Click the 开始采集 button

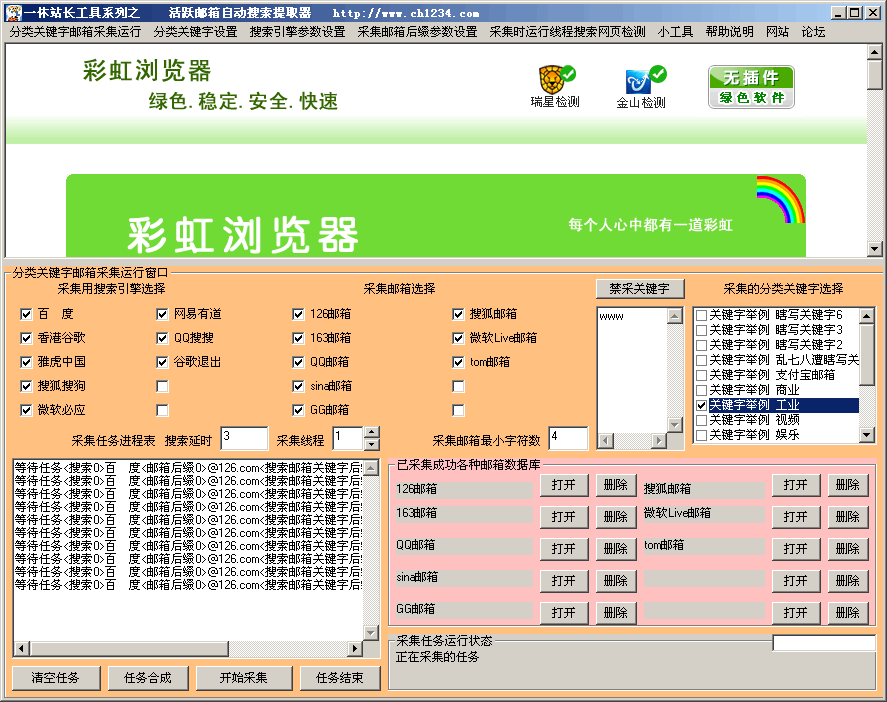point(244,678)
